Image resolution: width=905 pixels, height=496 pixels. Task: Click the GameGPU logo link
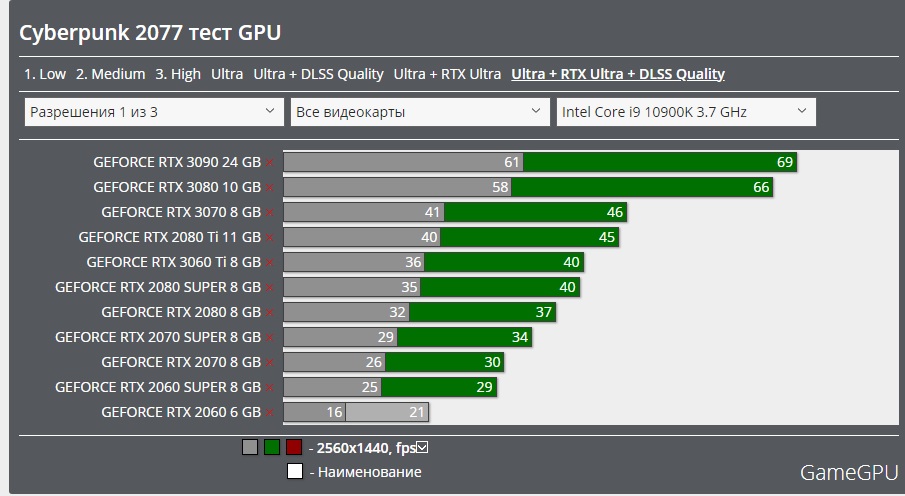pos(846,471)
